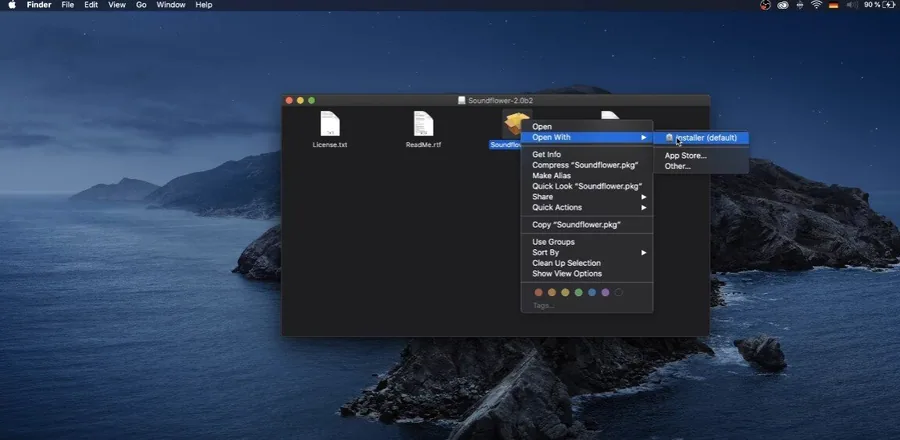
Task: Select the ReadMe.rtf document icon
Action: (424, 124)
